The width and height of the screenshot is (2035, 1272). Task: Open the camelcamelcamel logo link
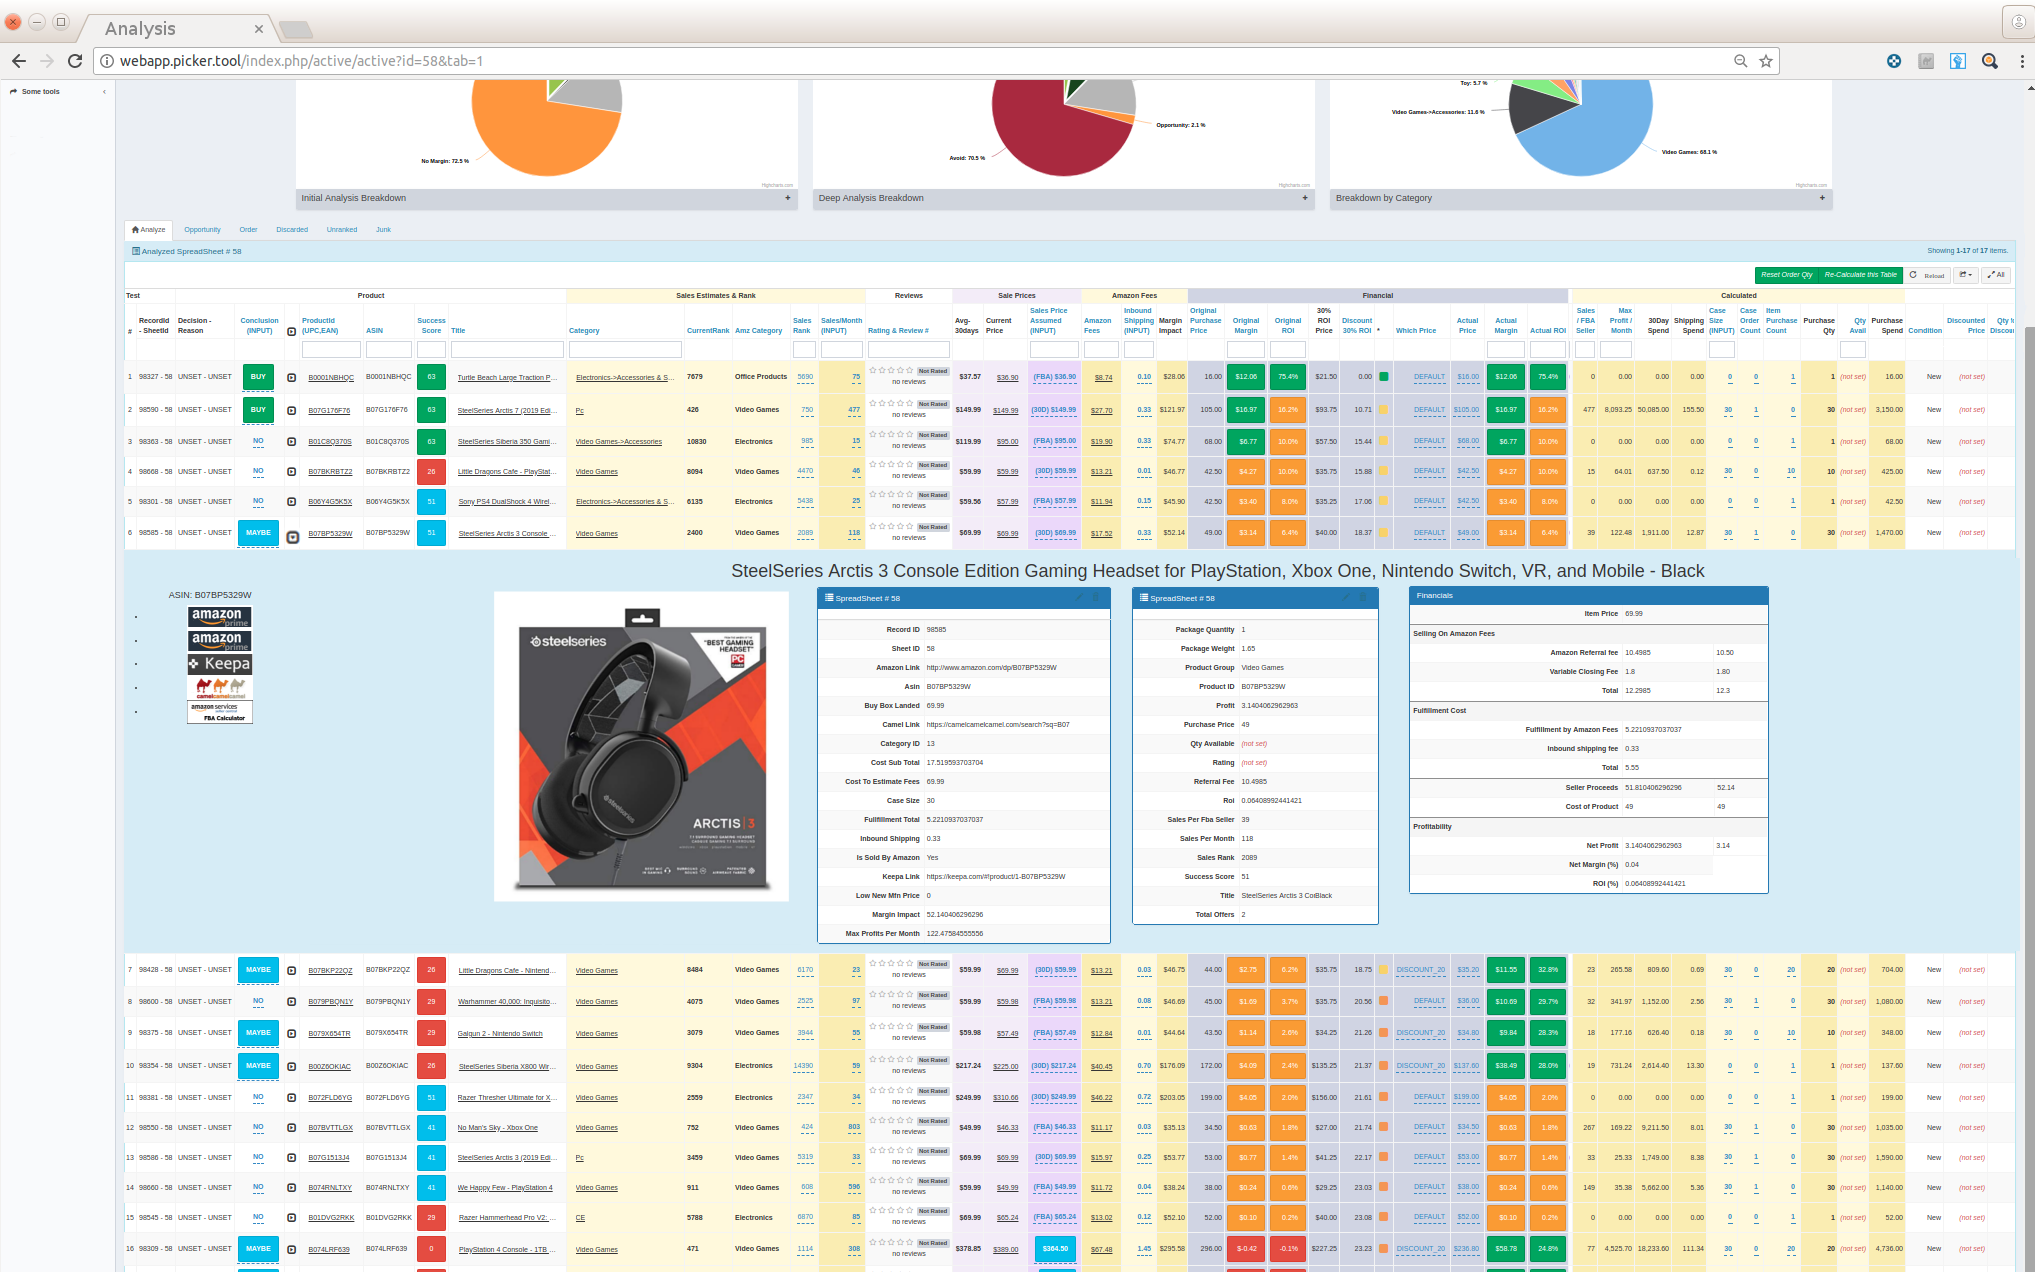pos(220,688)
